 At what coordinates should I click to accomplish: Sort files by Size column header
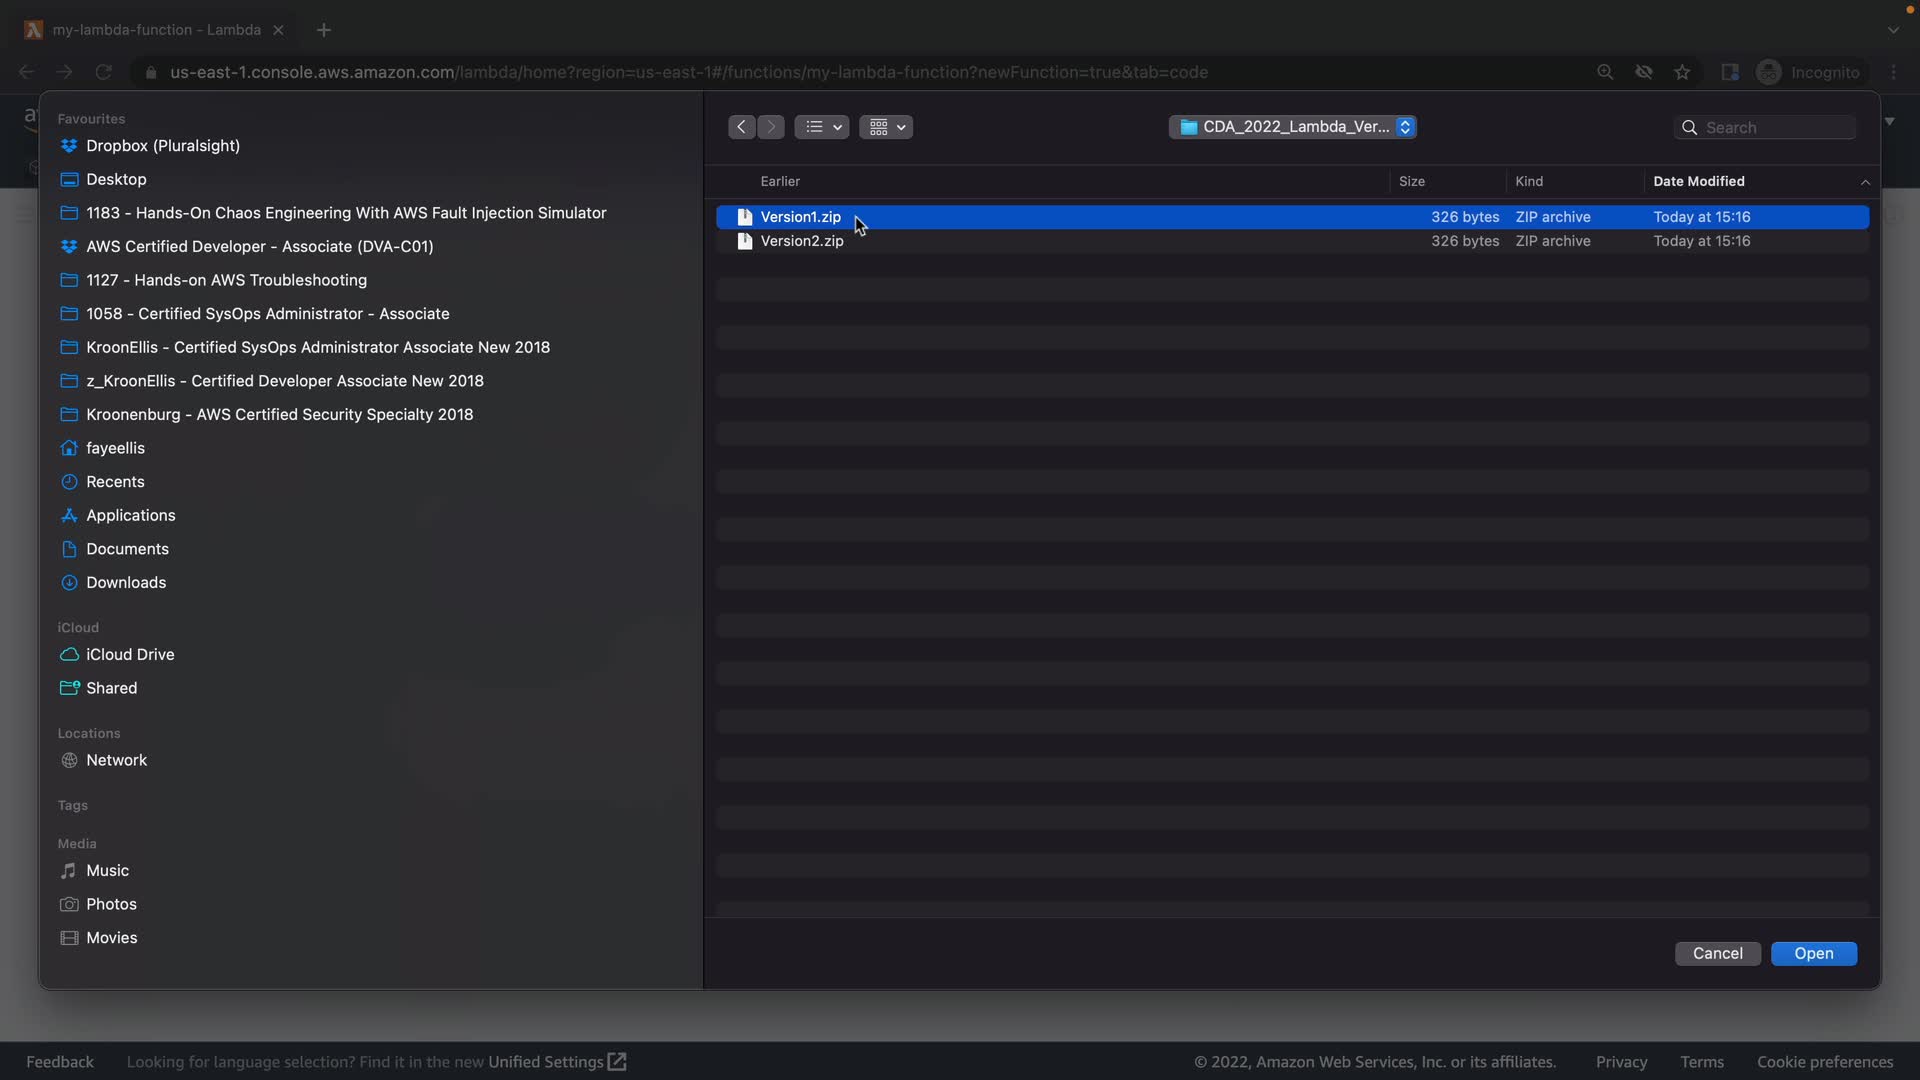[x=1411, y=181]
